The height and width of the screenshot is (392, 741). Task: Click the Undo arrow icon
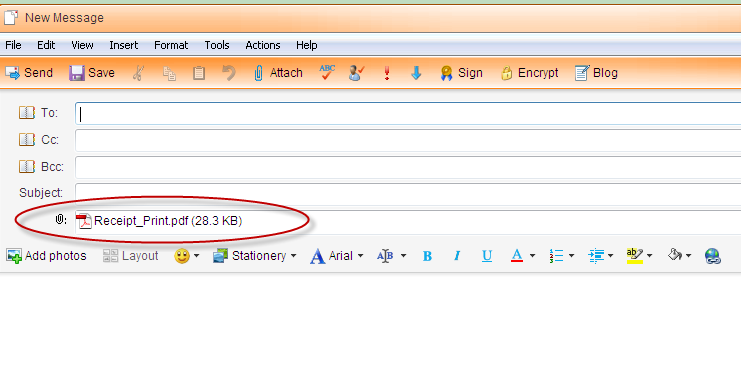tap(229, 73)
